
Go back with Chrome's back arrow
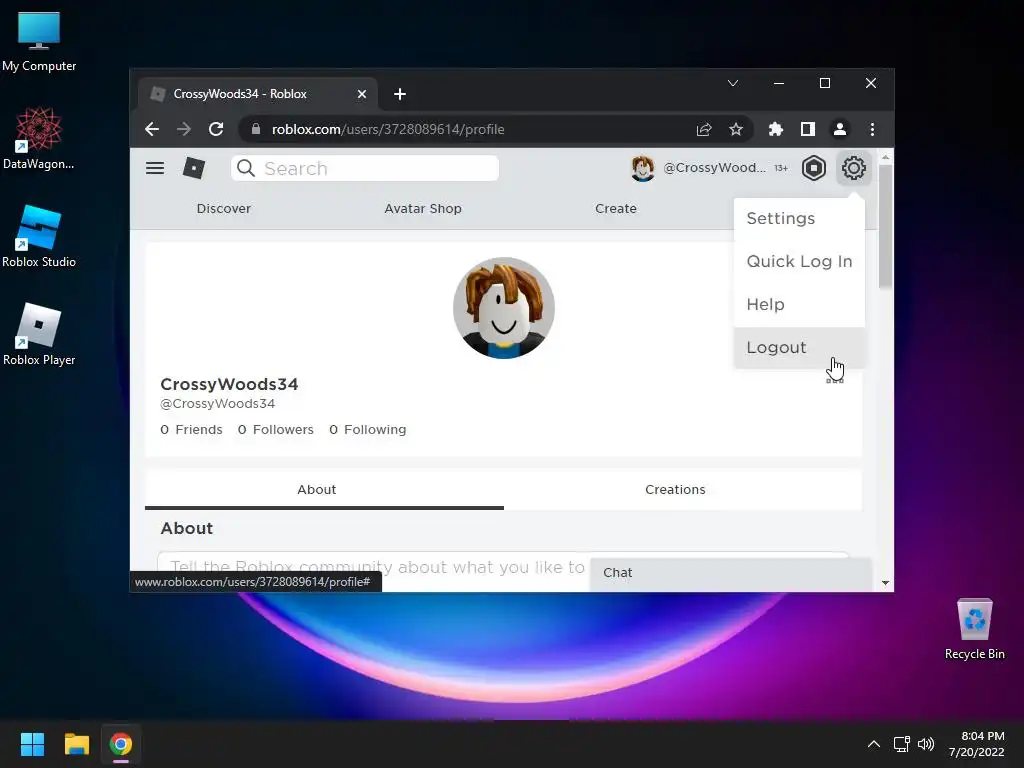pos(152,129)
